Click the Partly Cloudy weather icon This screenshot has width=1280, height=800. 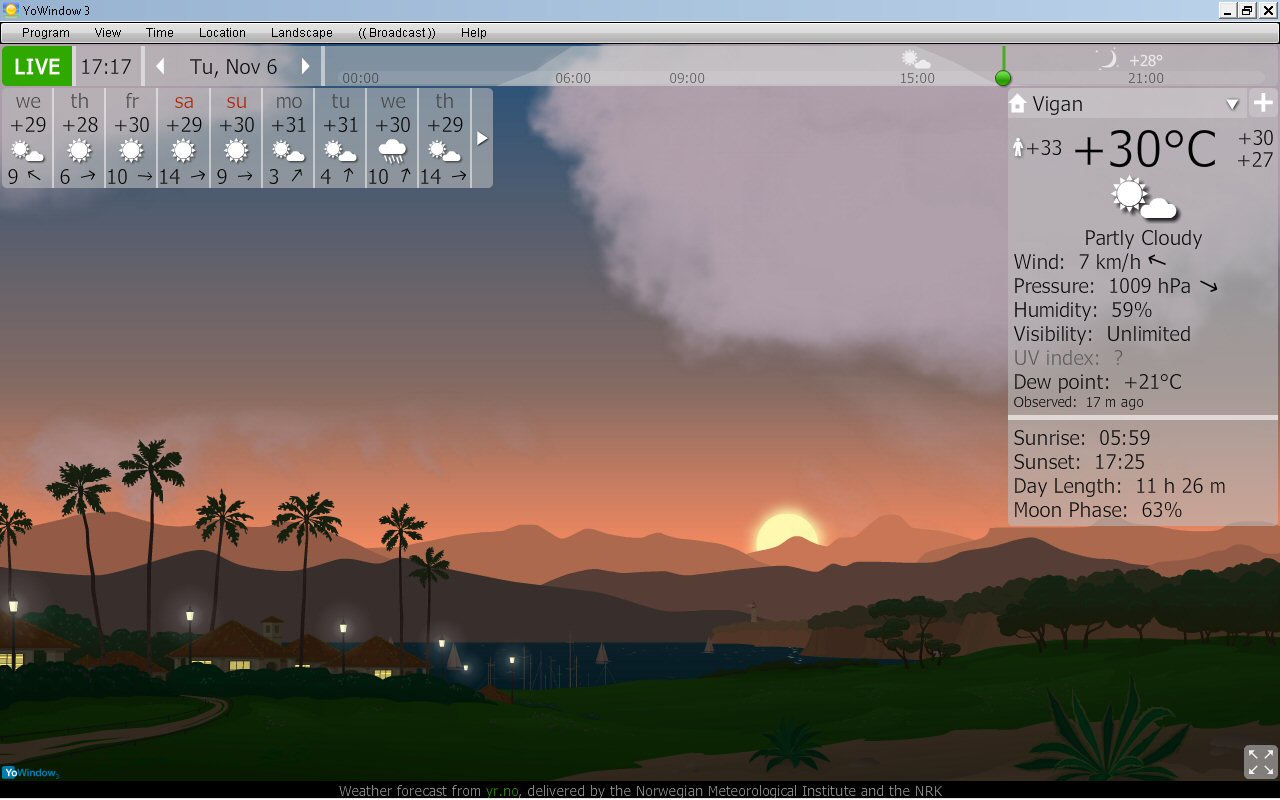[1143, 198]
